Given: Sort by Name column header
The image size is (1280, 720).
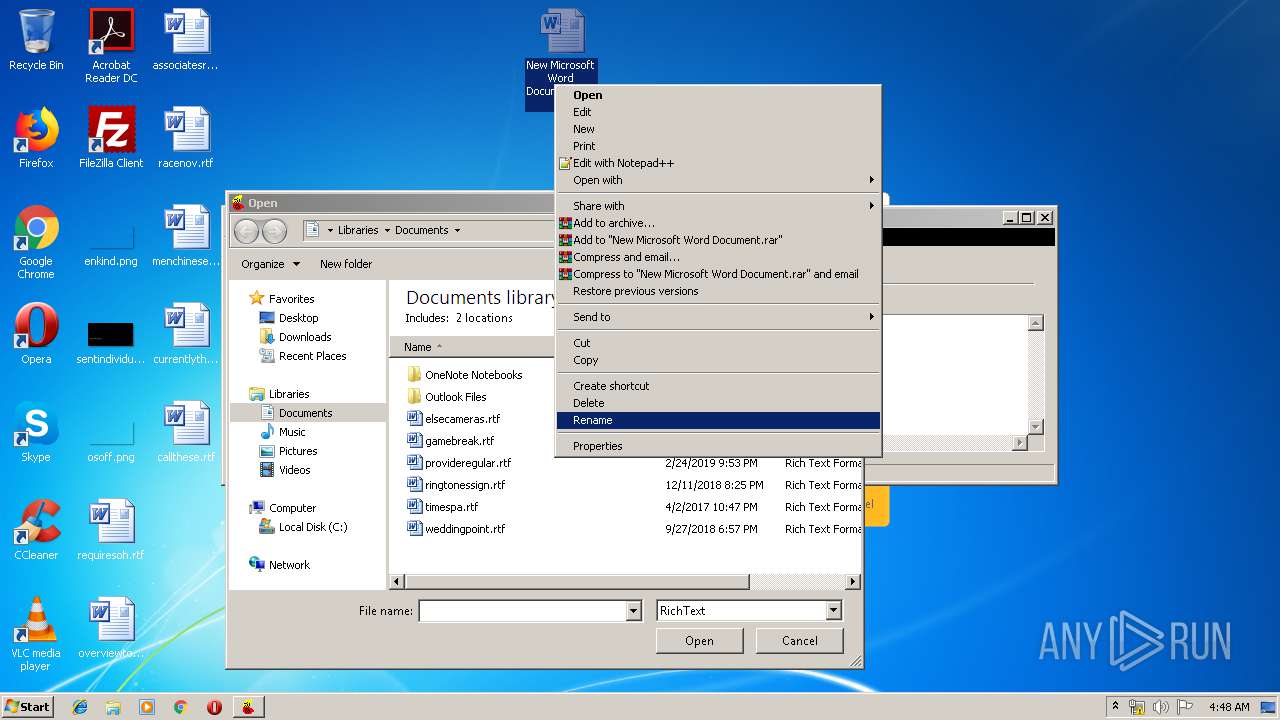Looking at the screenshot, I should (x=470, y=347).
